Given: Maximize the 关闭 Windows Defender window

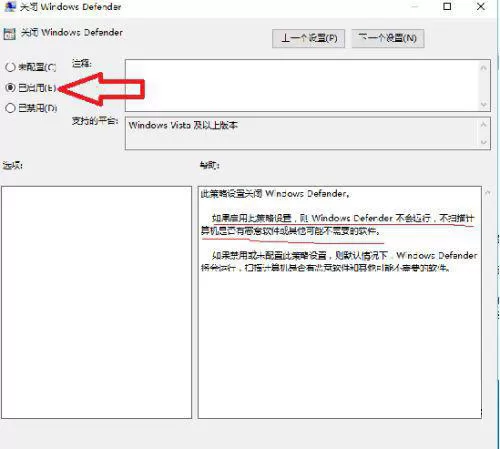Looking at the screenshot, I should [x=447, y=6].
